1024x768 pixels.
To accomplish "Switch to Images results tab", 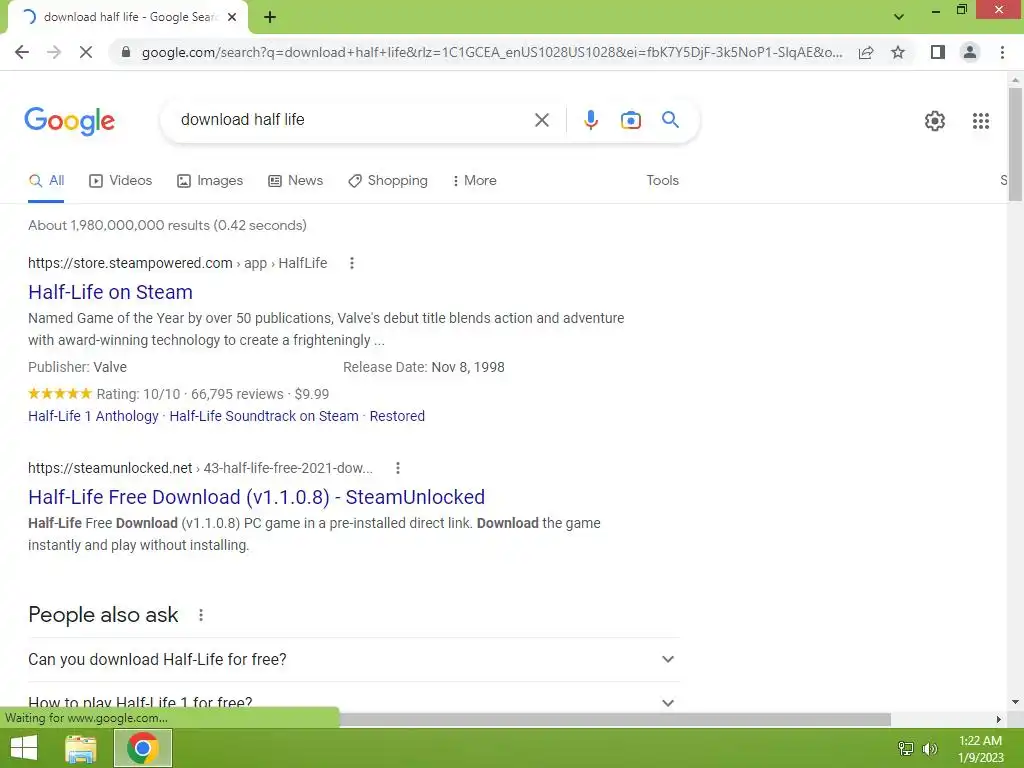I will (210, 181).
